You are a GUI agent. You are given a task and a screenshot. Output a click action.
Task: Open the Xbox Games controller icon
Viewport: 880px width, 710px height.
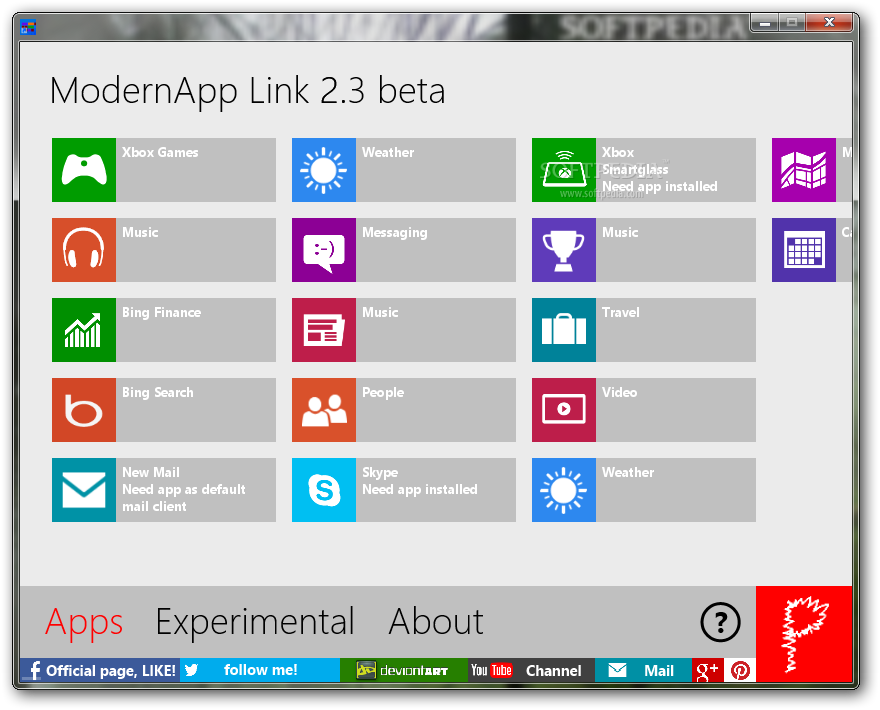click(x=84, y=170)
